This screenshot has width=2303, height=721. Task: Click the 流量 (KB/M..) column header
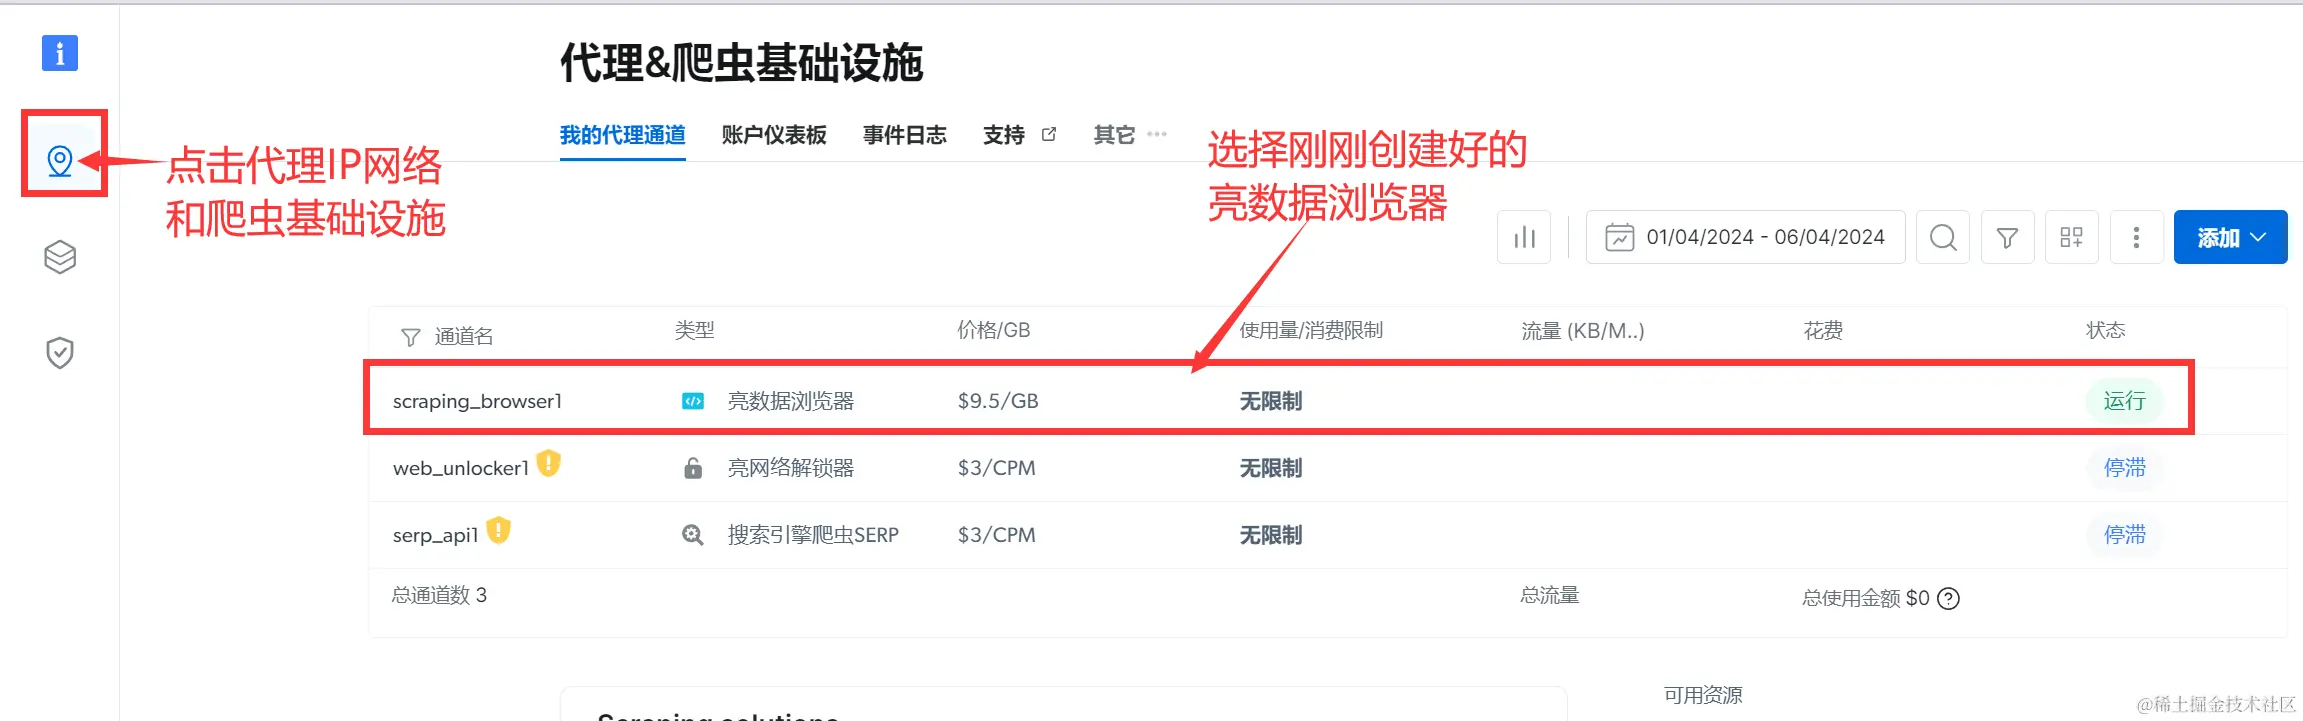pos(1583,330)
